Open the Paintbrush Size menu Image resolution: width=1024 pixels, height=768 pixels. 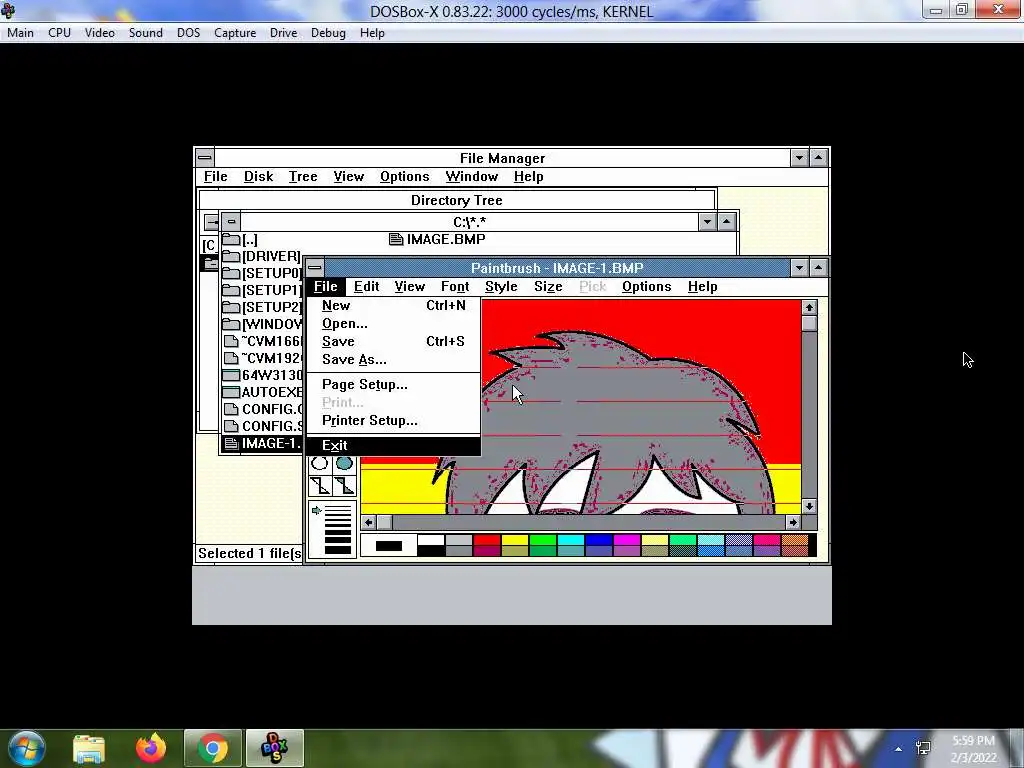click(x=548, y=286)
